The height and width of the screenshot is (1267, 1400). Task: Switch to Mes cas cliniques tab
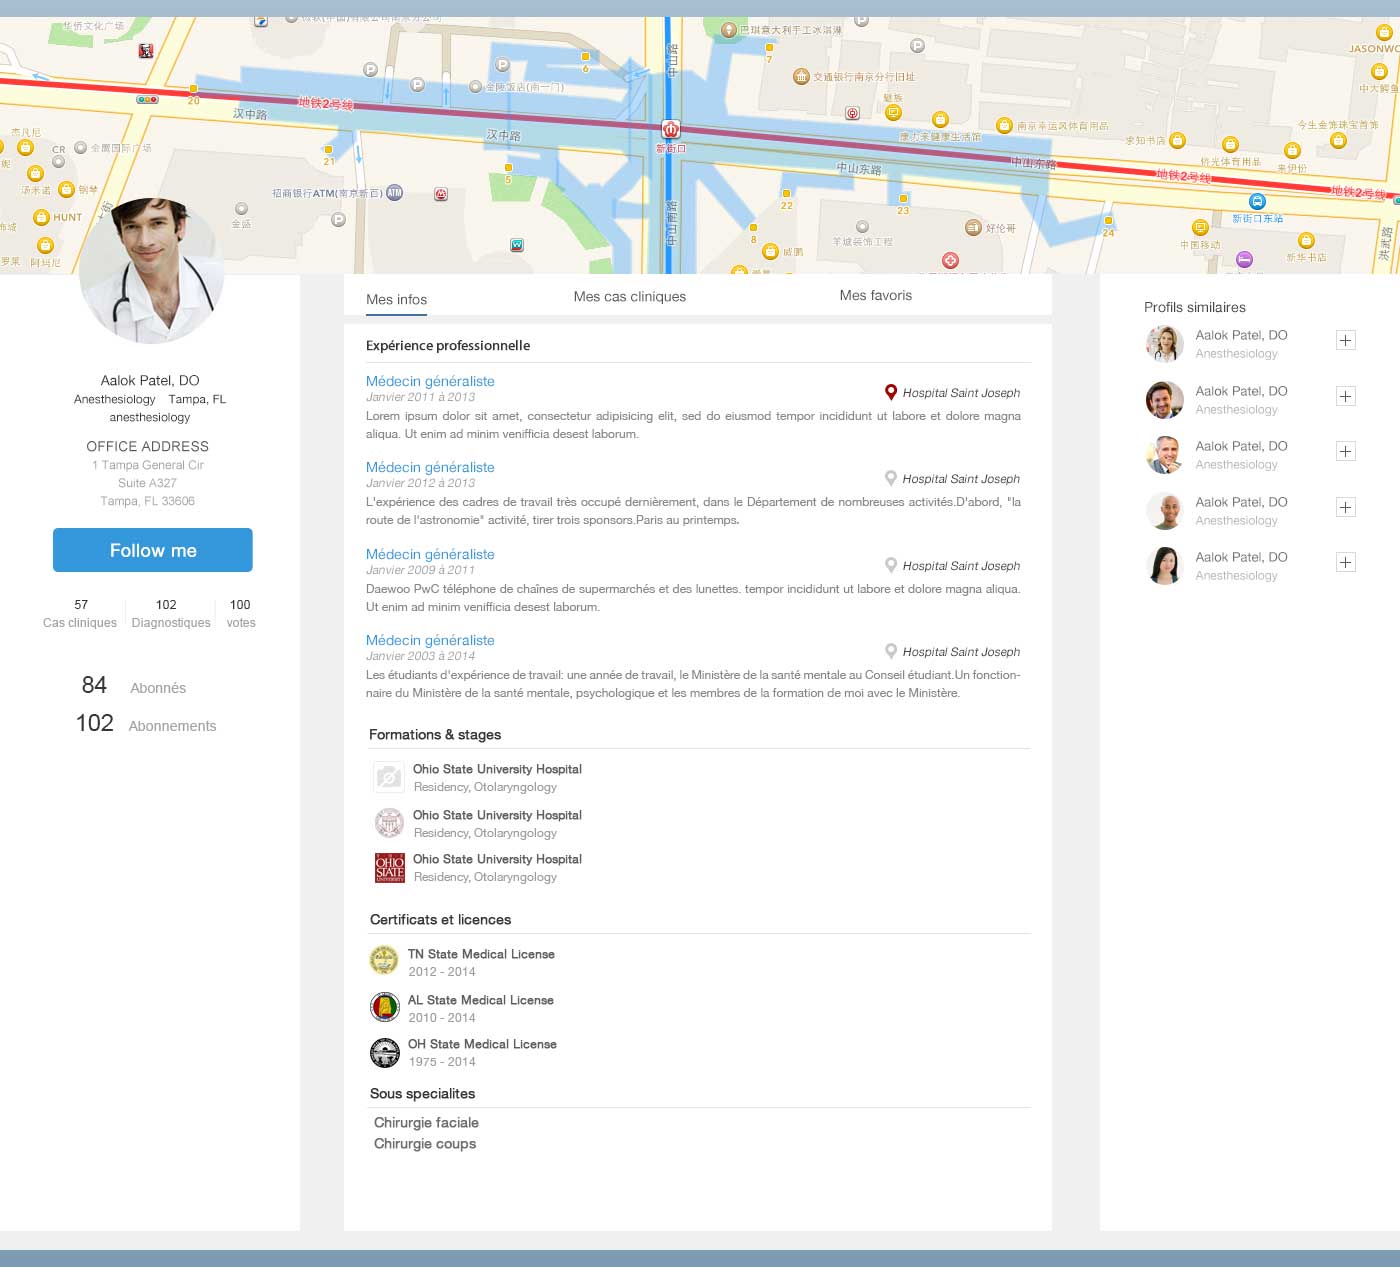pos(630,296)
